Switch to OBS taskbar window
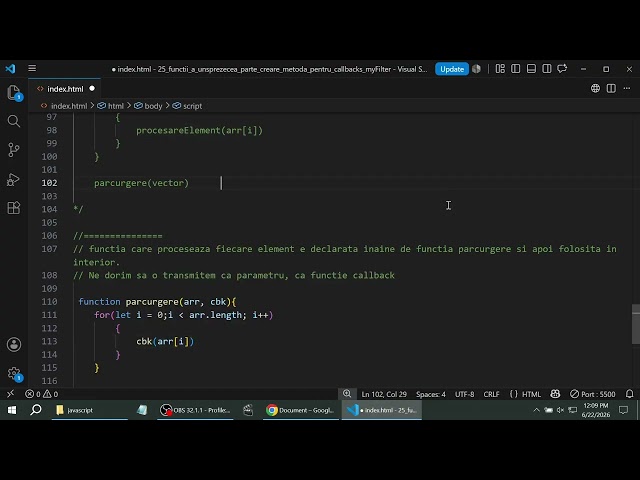Image resolution: width=640 pixels, height=480 pixels. point(195,410)
